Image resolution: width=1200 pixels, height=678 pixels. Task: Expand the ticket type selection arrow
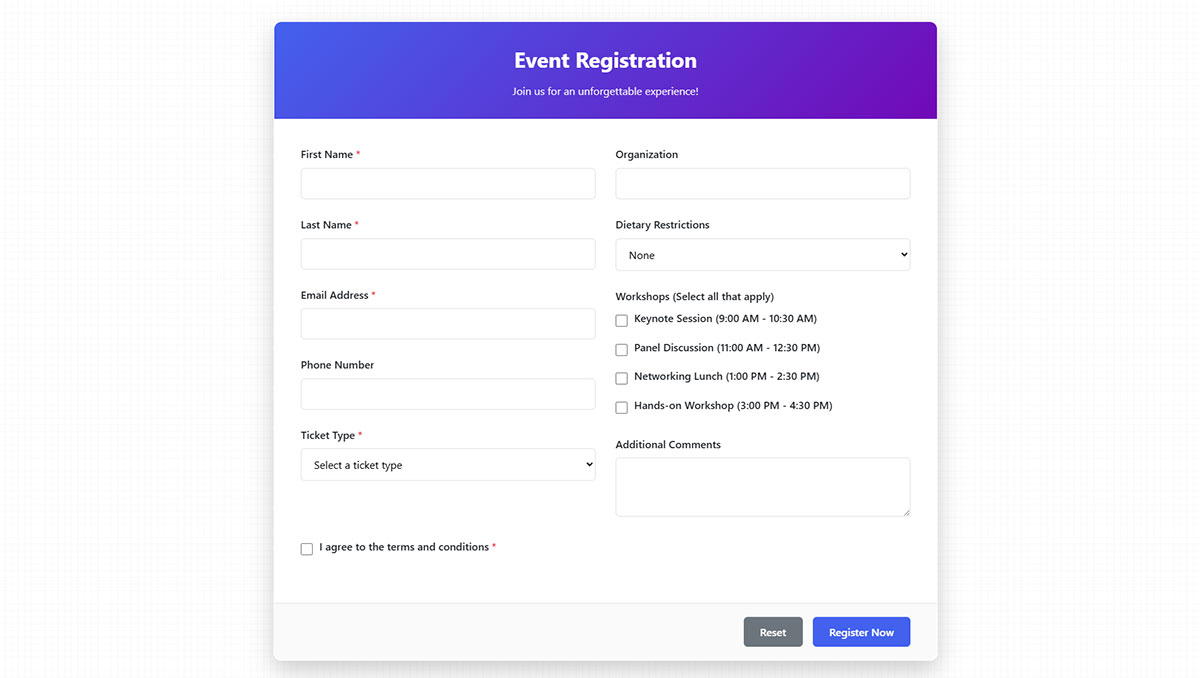[588, 464]
